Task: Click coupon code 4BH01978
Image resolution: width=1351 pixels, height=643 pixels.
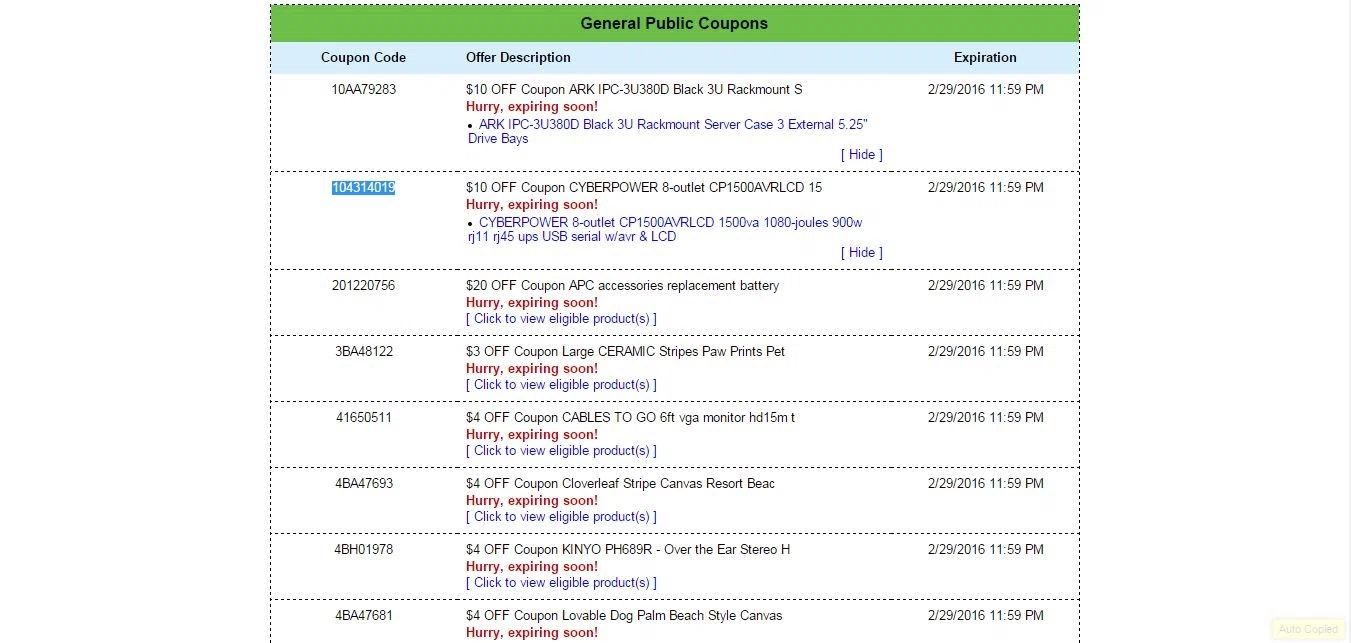Action: click(364, 549)
